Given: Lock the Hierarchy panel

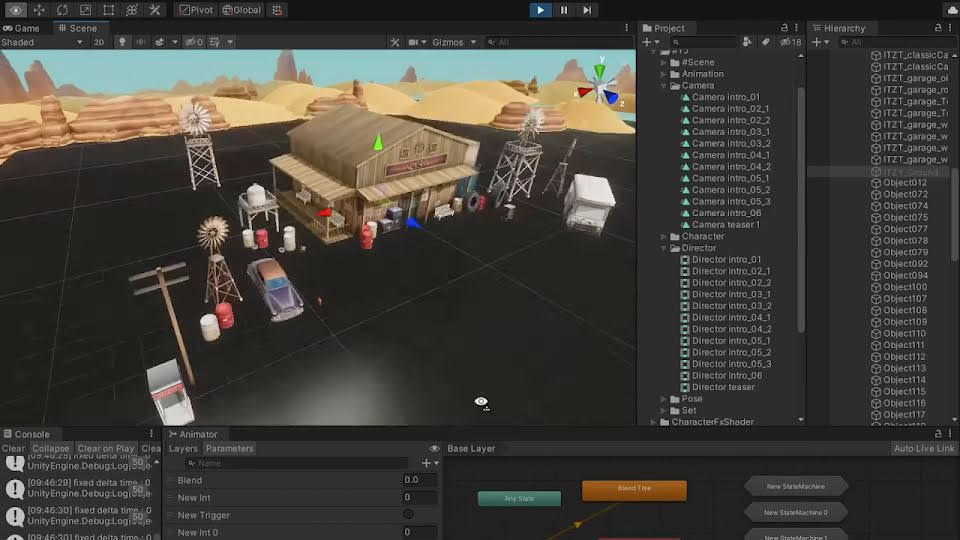Looking at the screenshot, I should coord(938,28).
